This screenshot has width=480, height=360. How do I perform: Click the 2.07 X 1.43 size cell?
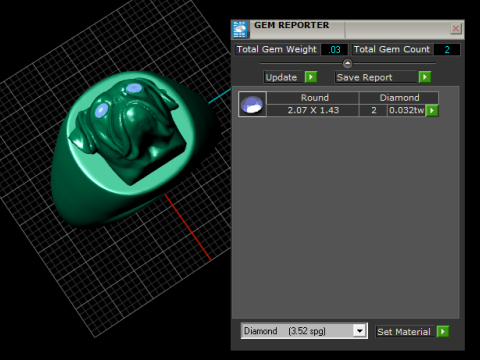pos(313,110)
